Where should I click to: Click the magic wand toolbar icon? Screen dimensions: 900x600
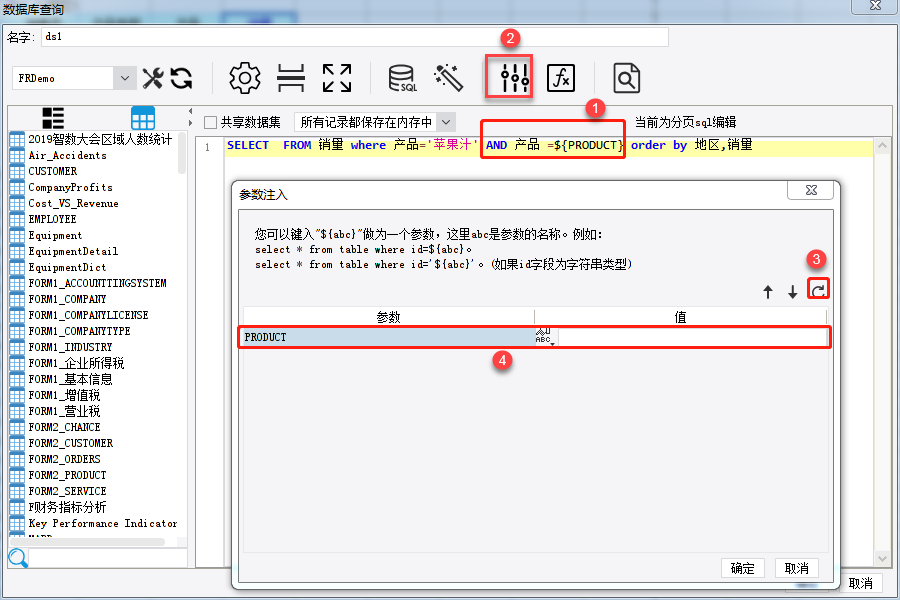pos(448,78)
